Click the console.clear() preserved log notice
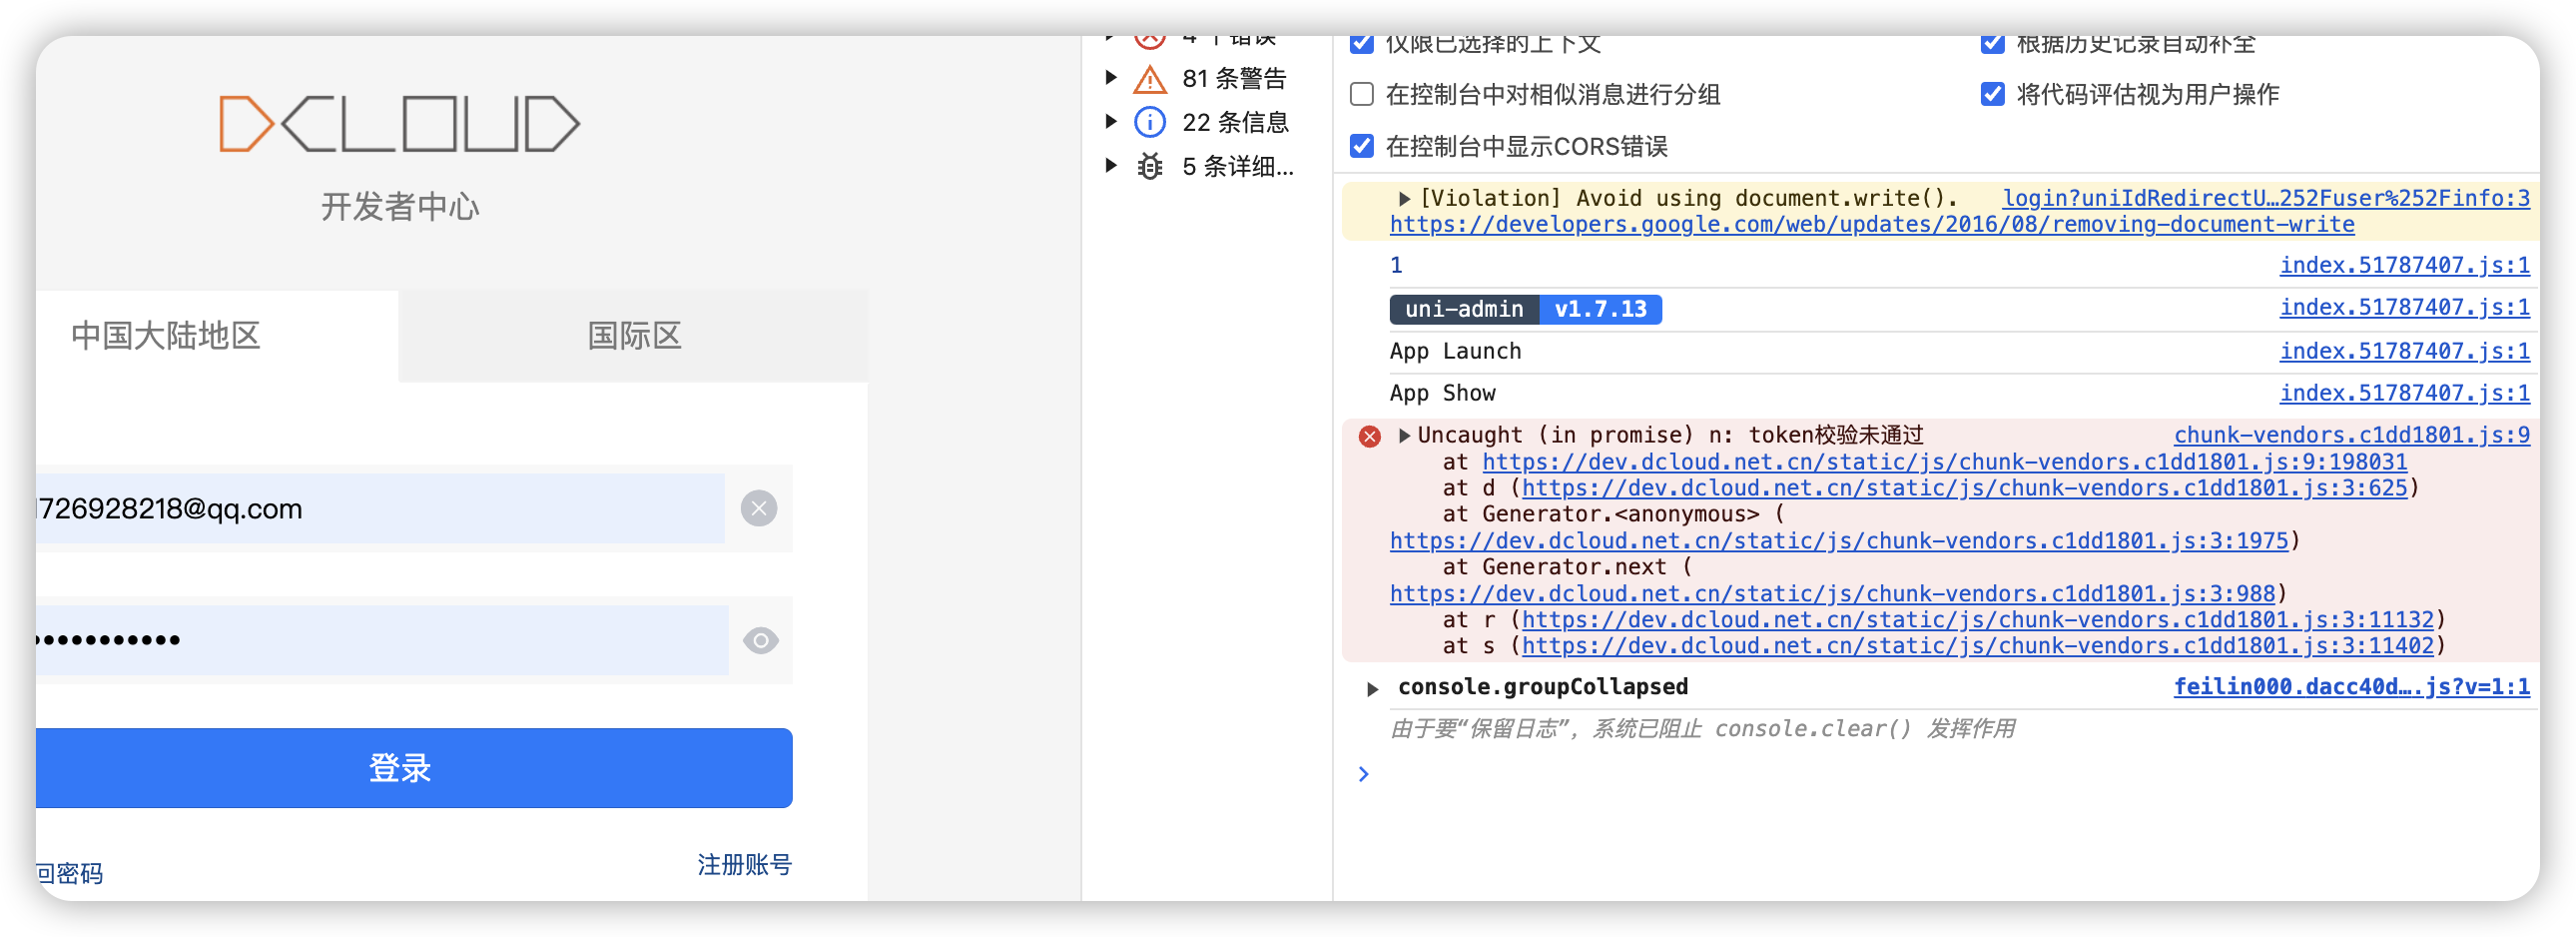 [x=1702, y=729]
